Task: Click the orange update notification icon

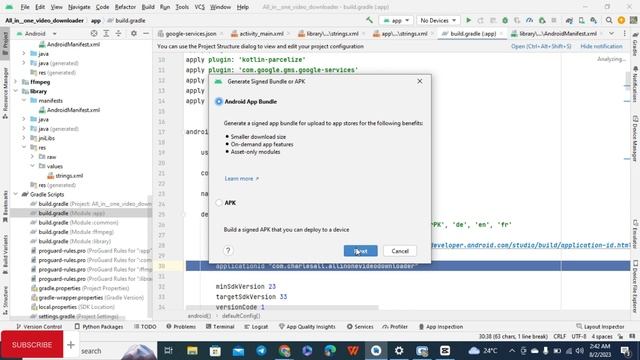Action: 621,20
